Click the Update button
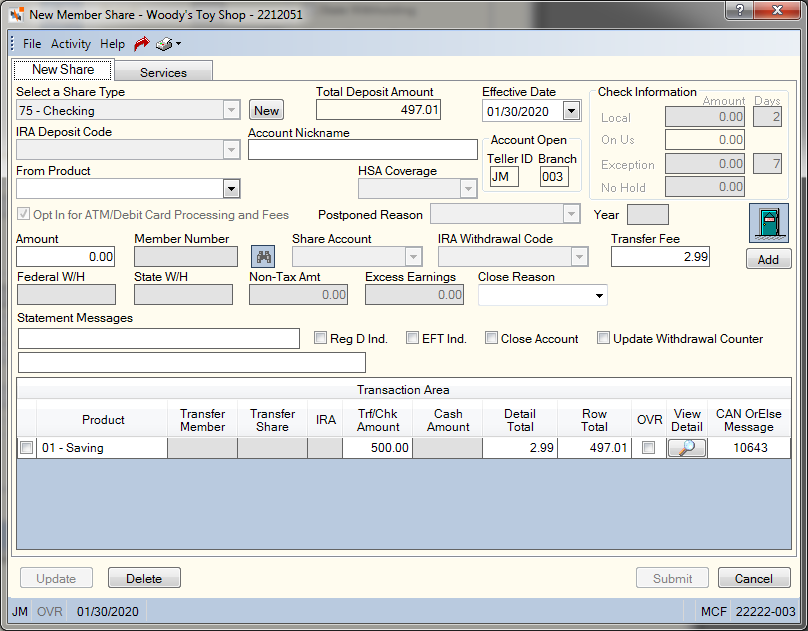Screen dimensions: 808x631 click(56, 578)
